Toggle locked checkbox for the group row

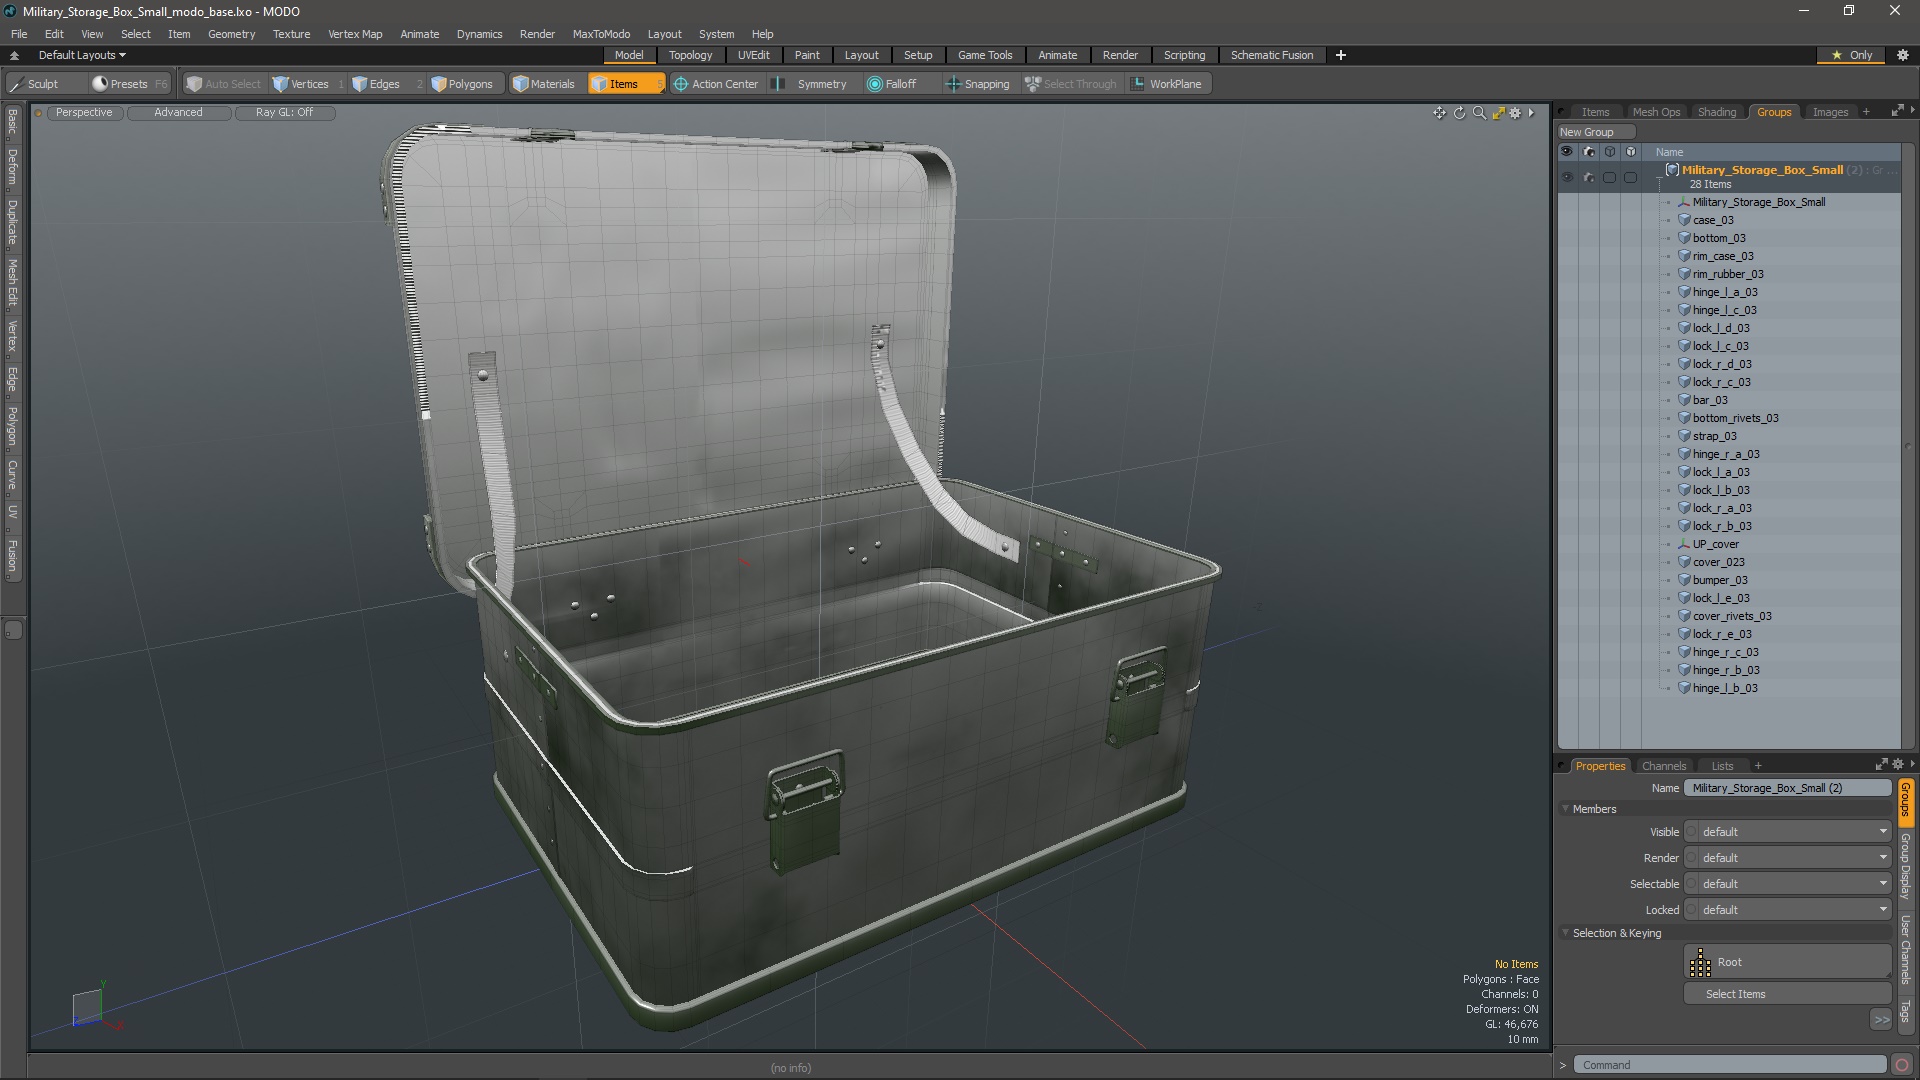(x=1630, y=177)
